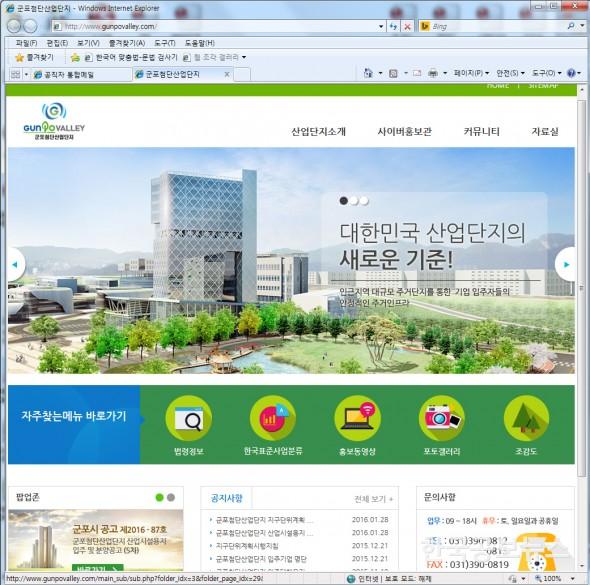Expand the address bar history dropdown

pyautogui.click(x=381, y=27)
